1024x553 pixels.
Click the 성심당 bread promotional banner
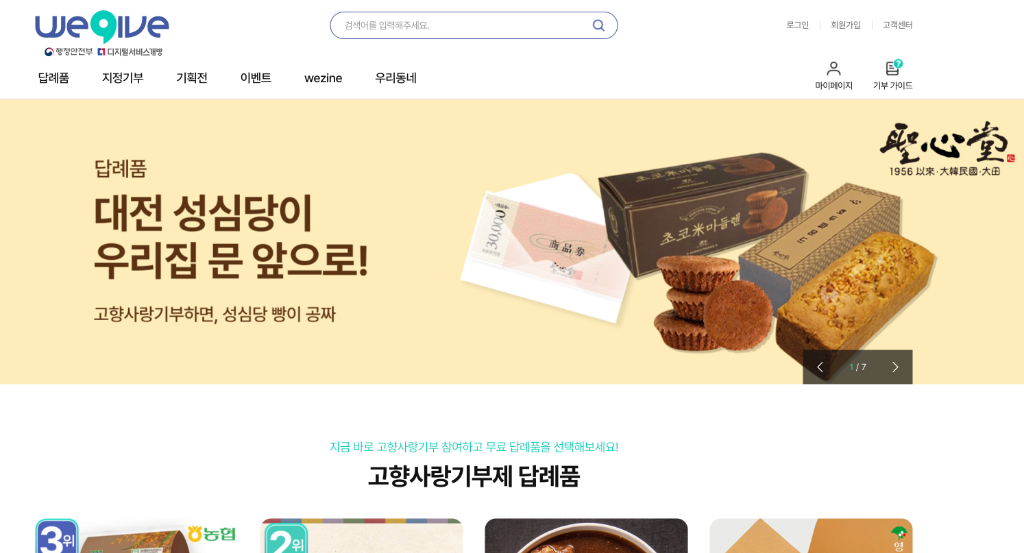[512, 242]
